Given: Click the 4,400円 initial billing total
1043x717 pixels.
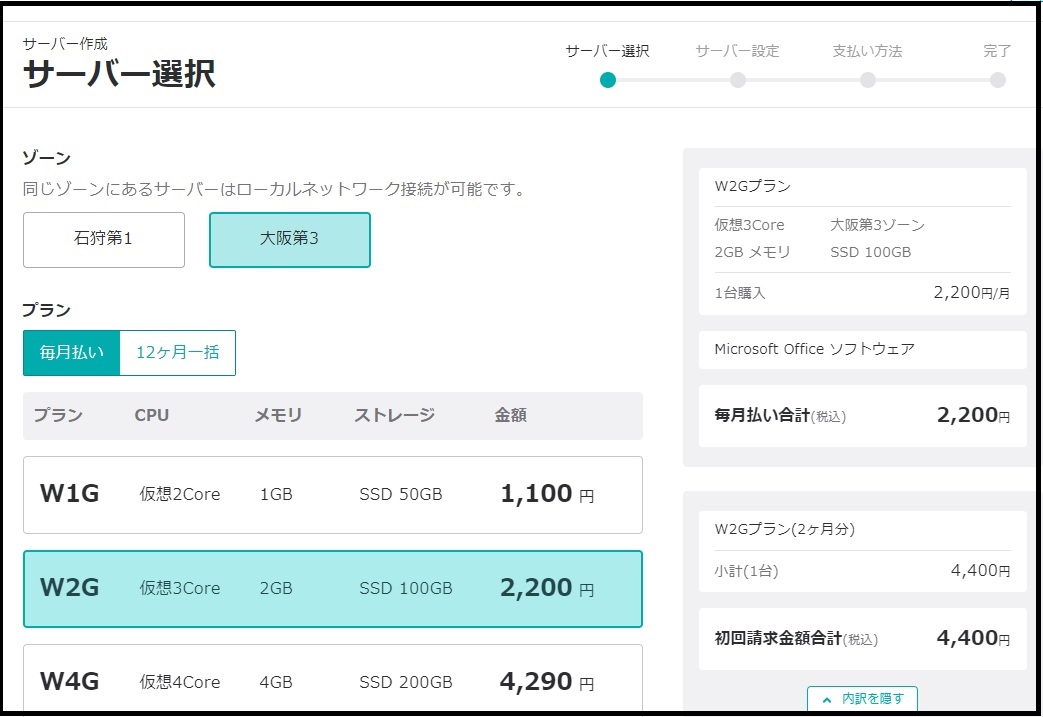Looking at the screenshot, I should 973,638.
